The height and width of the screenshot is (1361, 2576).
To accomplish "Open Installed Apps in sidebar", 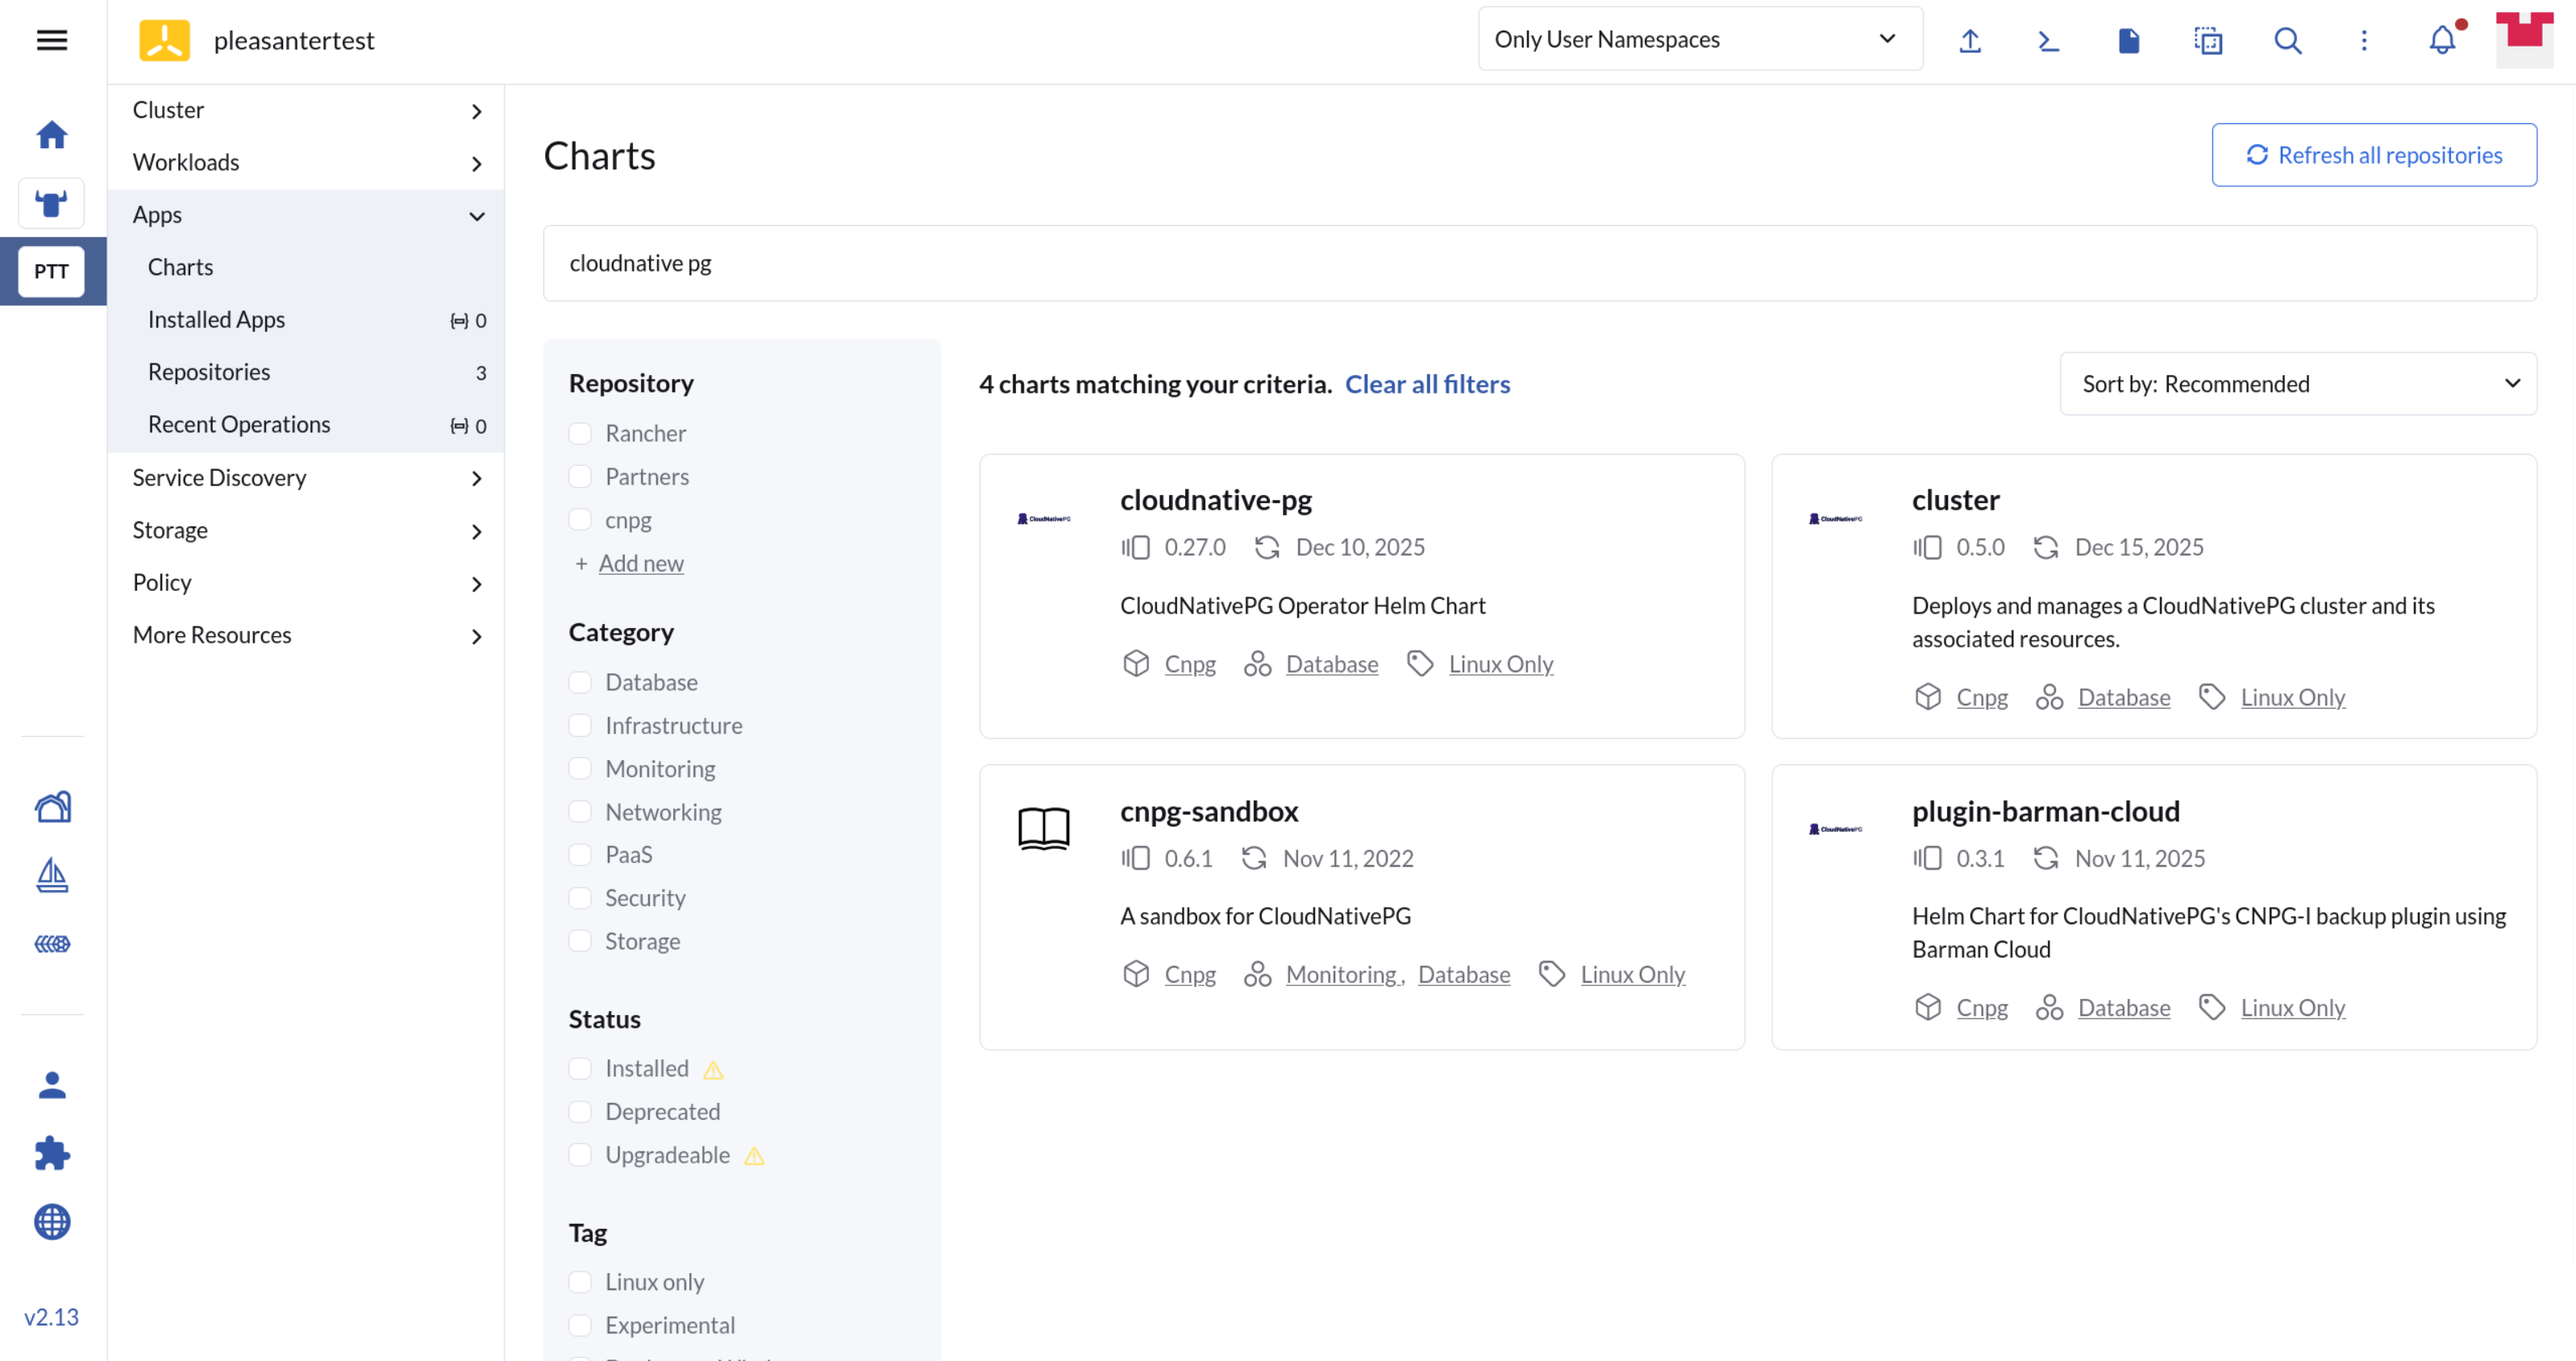I will click(x=216, y=320).
